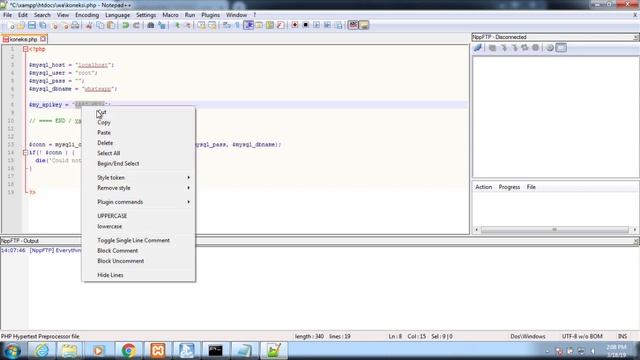
Task: Click the Print toolbar icon
Action: [x=75, y=25]
